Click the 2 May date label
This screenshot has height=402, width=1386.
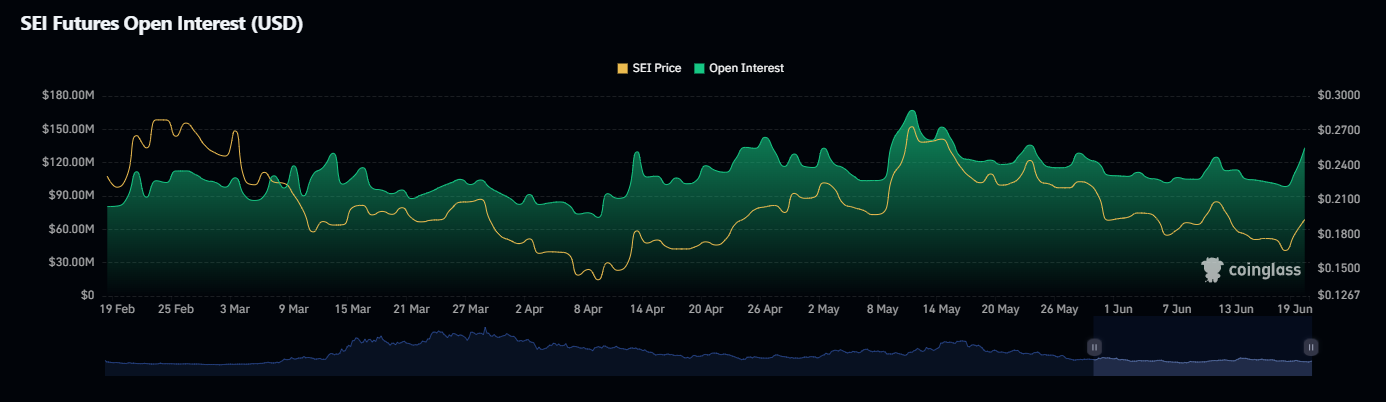823,310
